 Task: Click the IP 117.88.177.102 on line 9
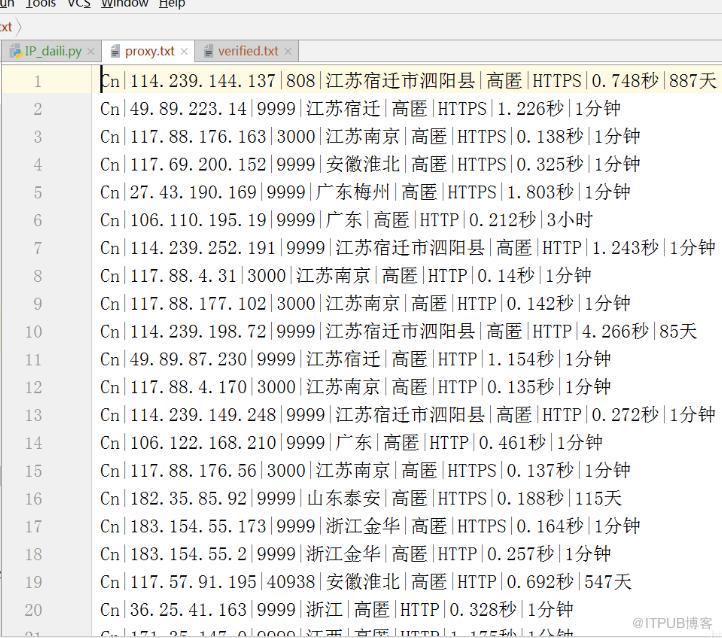point(198,304)
